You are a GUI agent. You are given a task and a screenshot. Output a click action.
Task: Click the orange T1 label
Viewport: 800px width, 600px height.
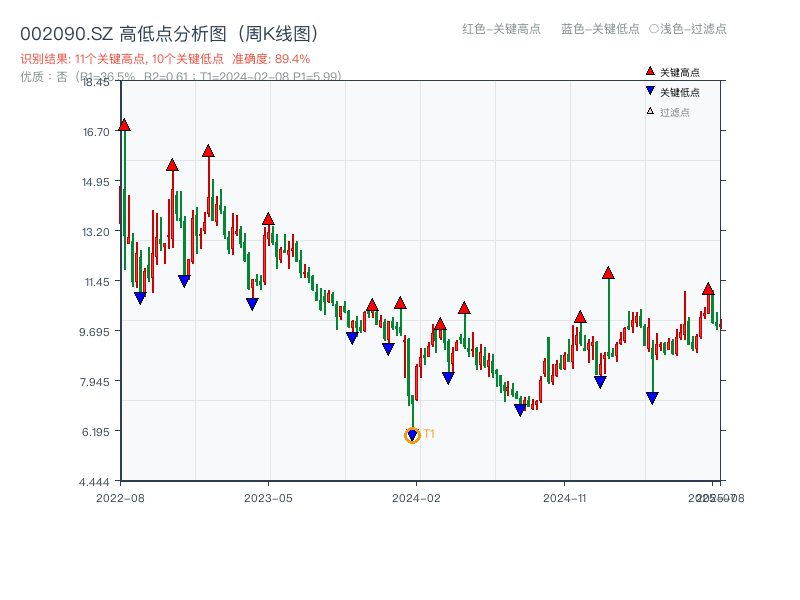point(429,434)
